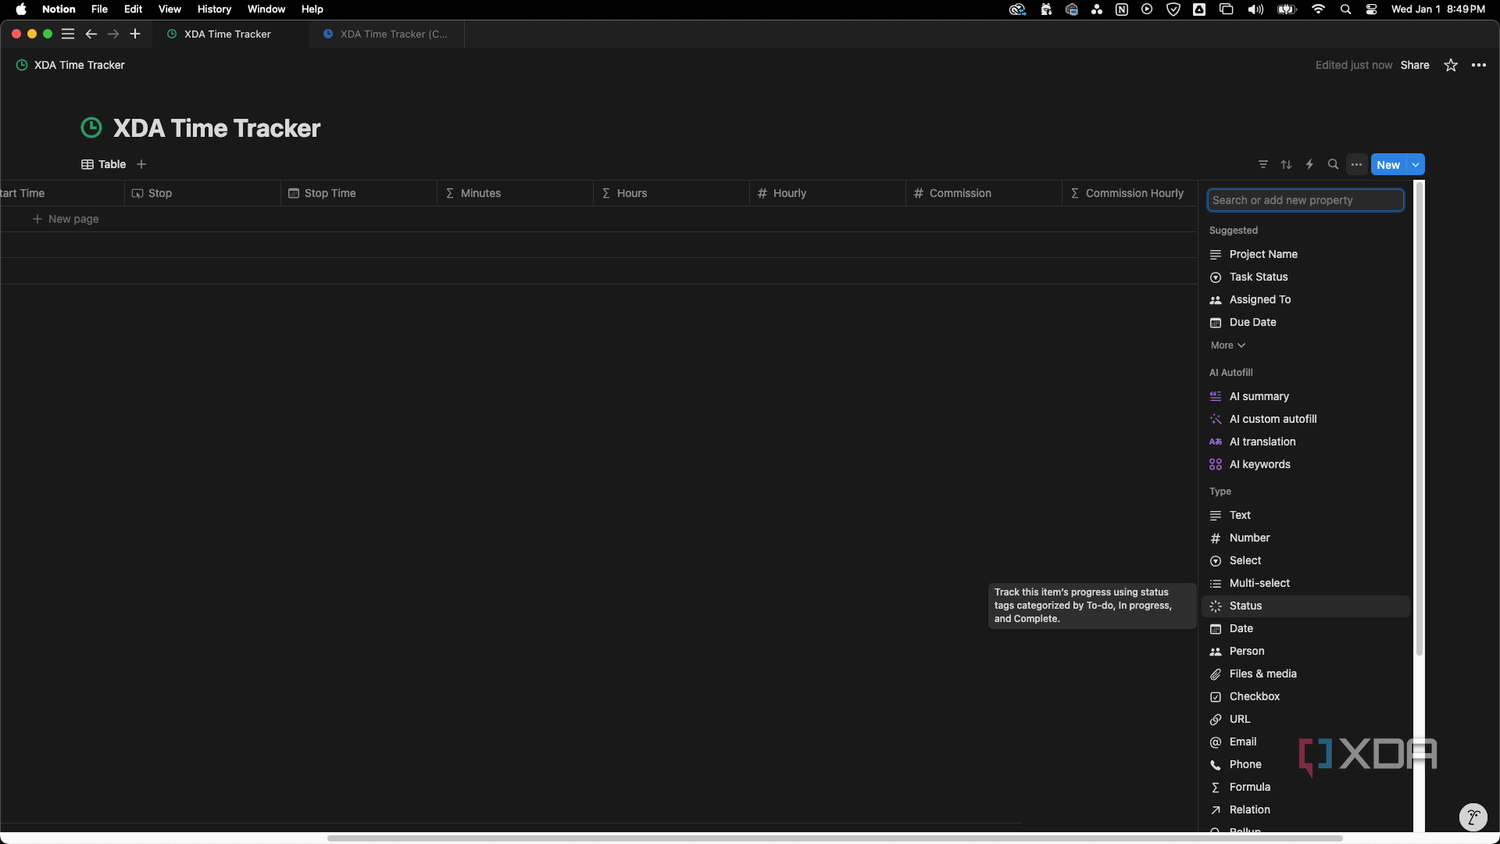
Task: Click the property panel vertical scrollbar
Action: click(x=1419, y=420)
